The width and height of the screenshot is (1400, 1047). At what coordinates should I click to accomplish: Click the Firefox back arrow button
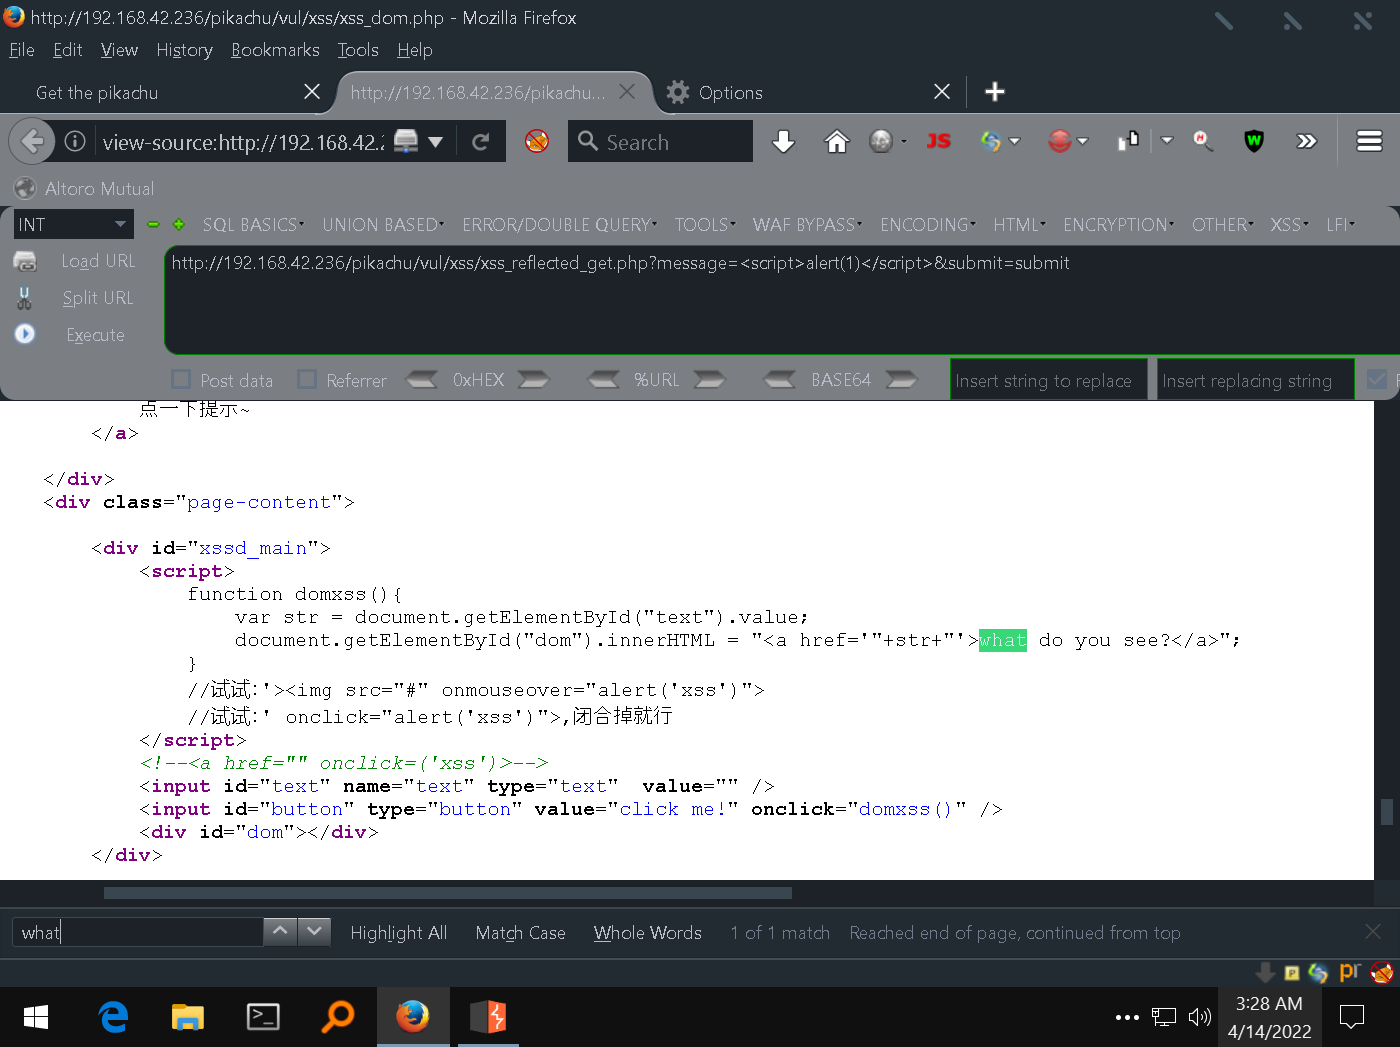[32, 141]
